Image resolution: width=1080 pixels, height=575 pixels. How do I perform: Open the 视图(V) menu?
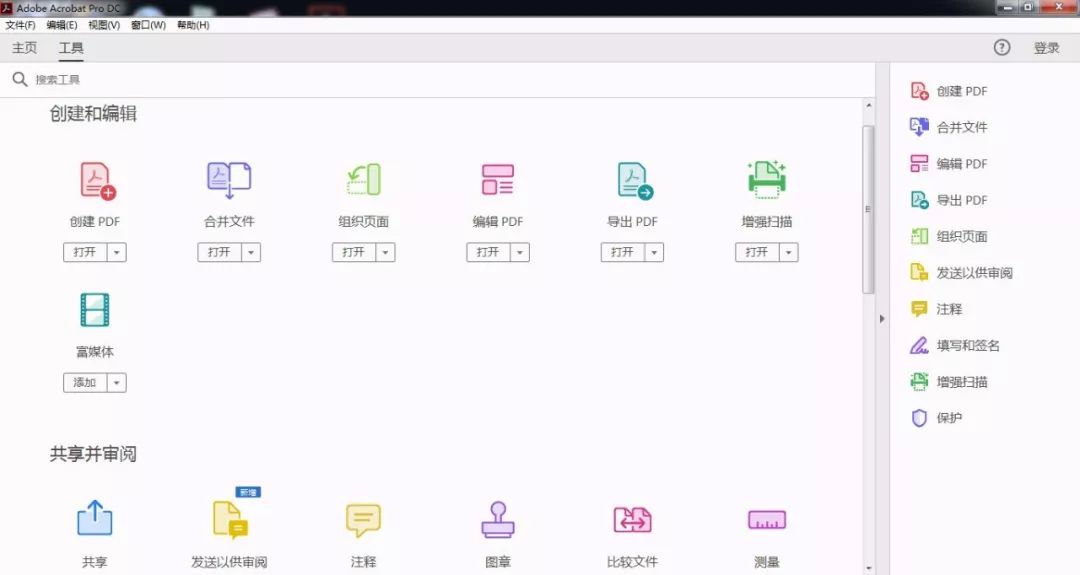click(104, 25)
